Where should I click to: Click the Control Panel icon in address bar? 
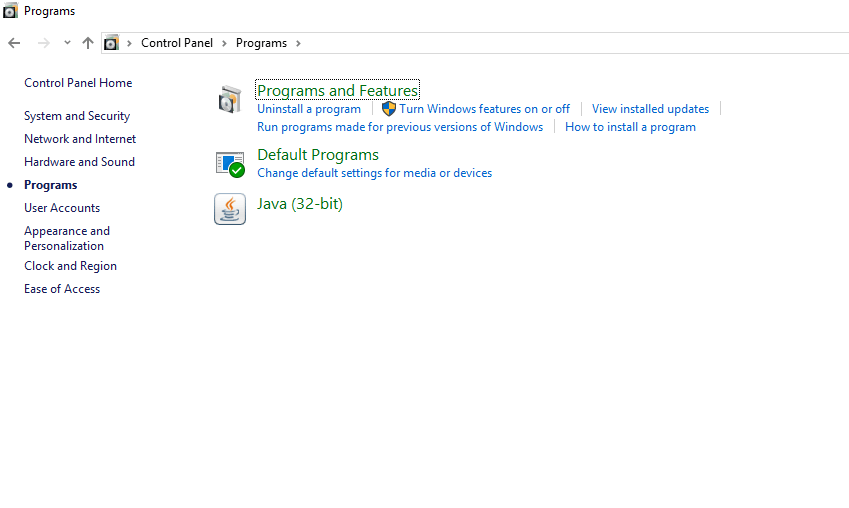111,43
